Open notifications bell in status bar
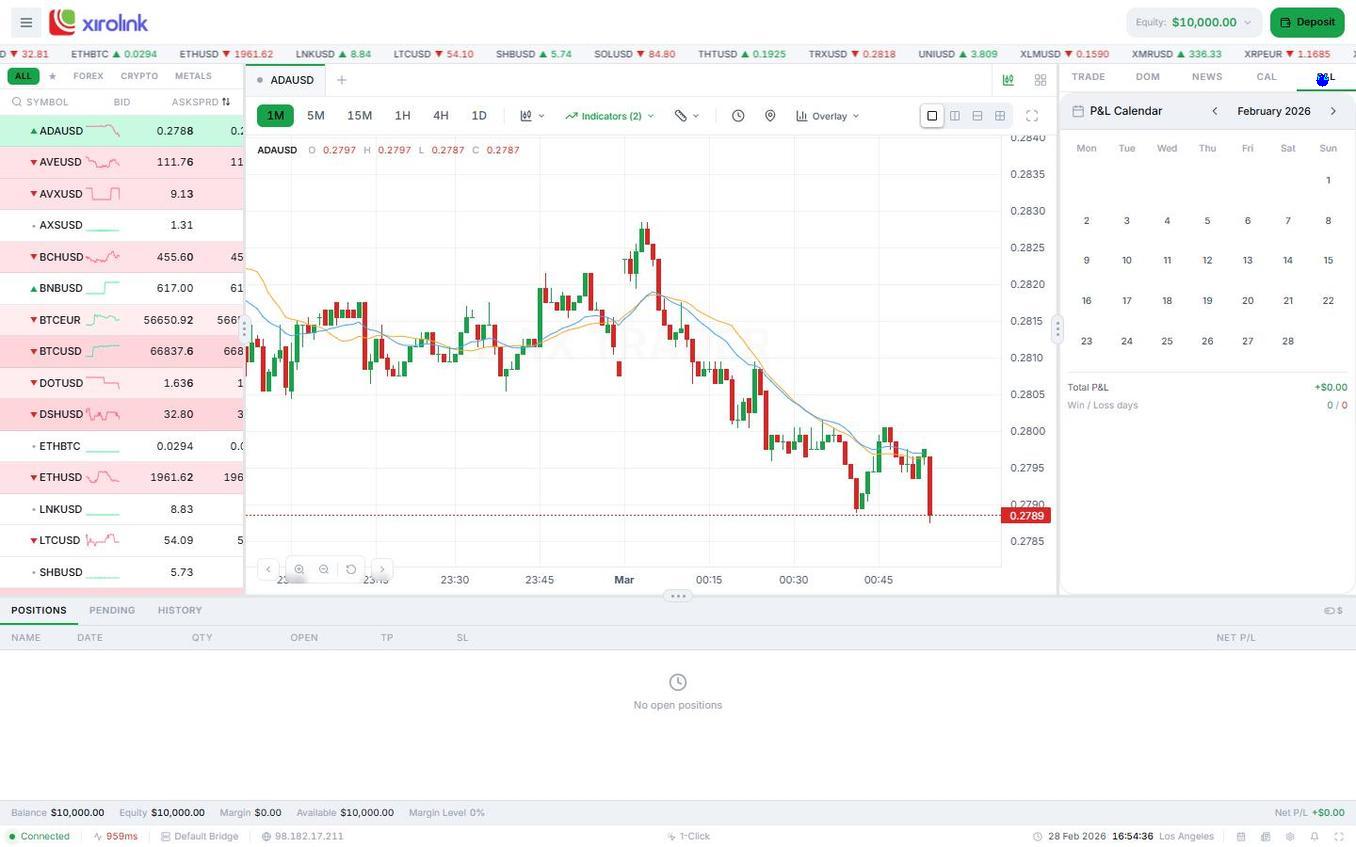Viewport: 1356px width, 847px height. click(x=1314, y=837)
